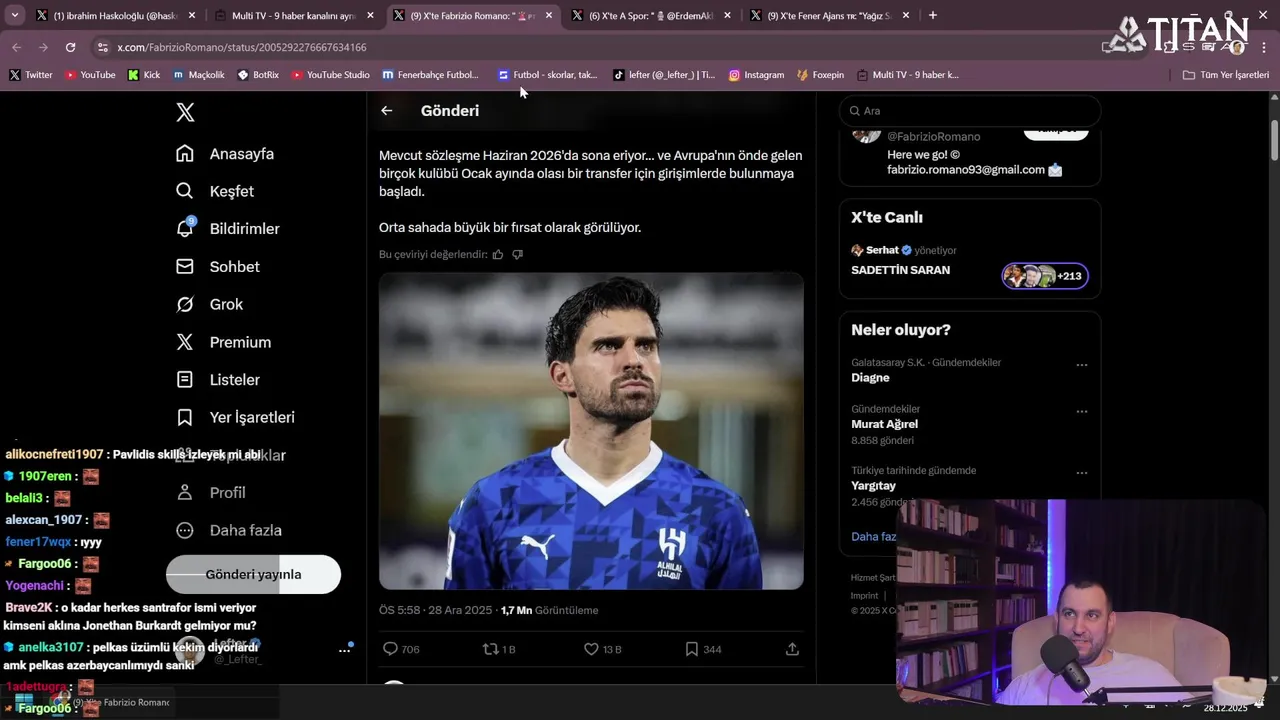Click the repost icon showing 1 B
Viewport: 1280px width, 720px height.
[498, 649]
